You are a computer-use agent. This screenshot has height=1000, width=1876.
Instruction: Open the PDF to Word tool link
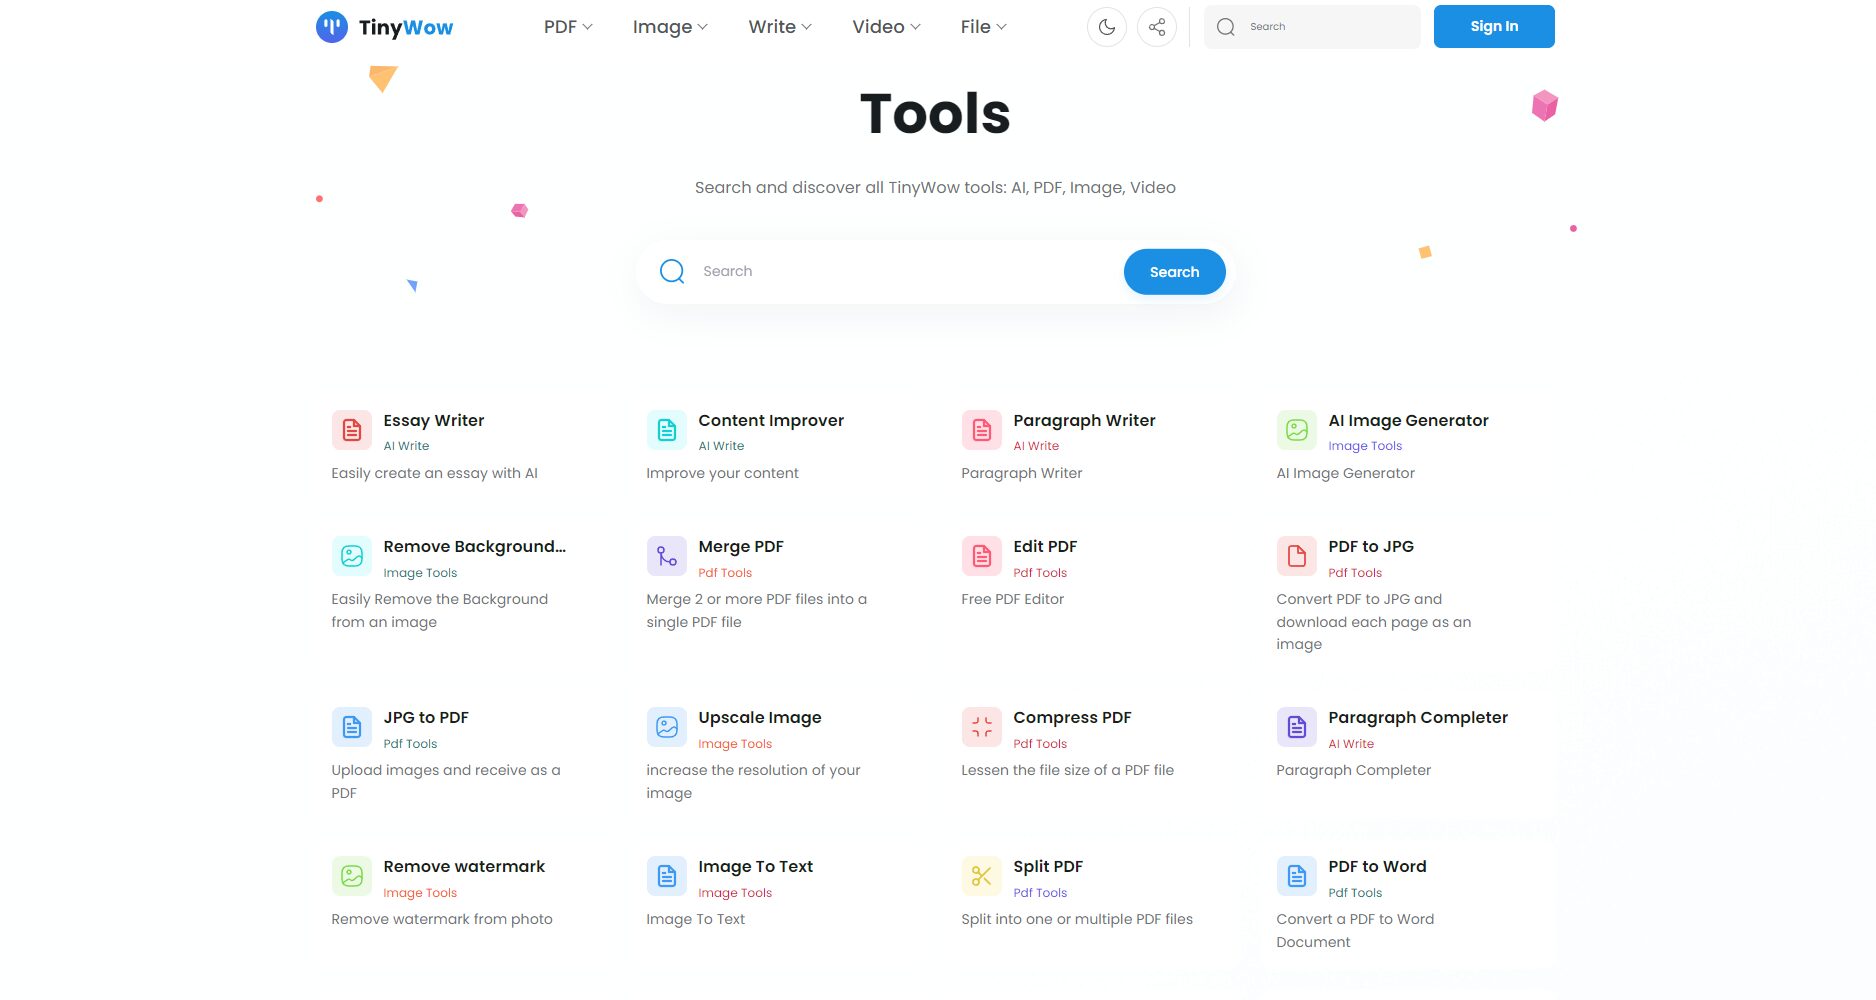click(1377, 866)
